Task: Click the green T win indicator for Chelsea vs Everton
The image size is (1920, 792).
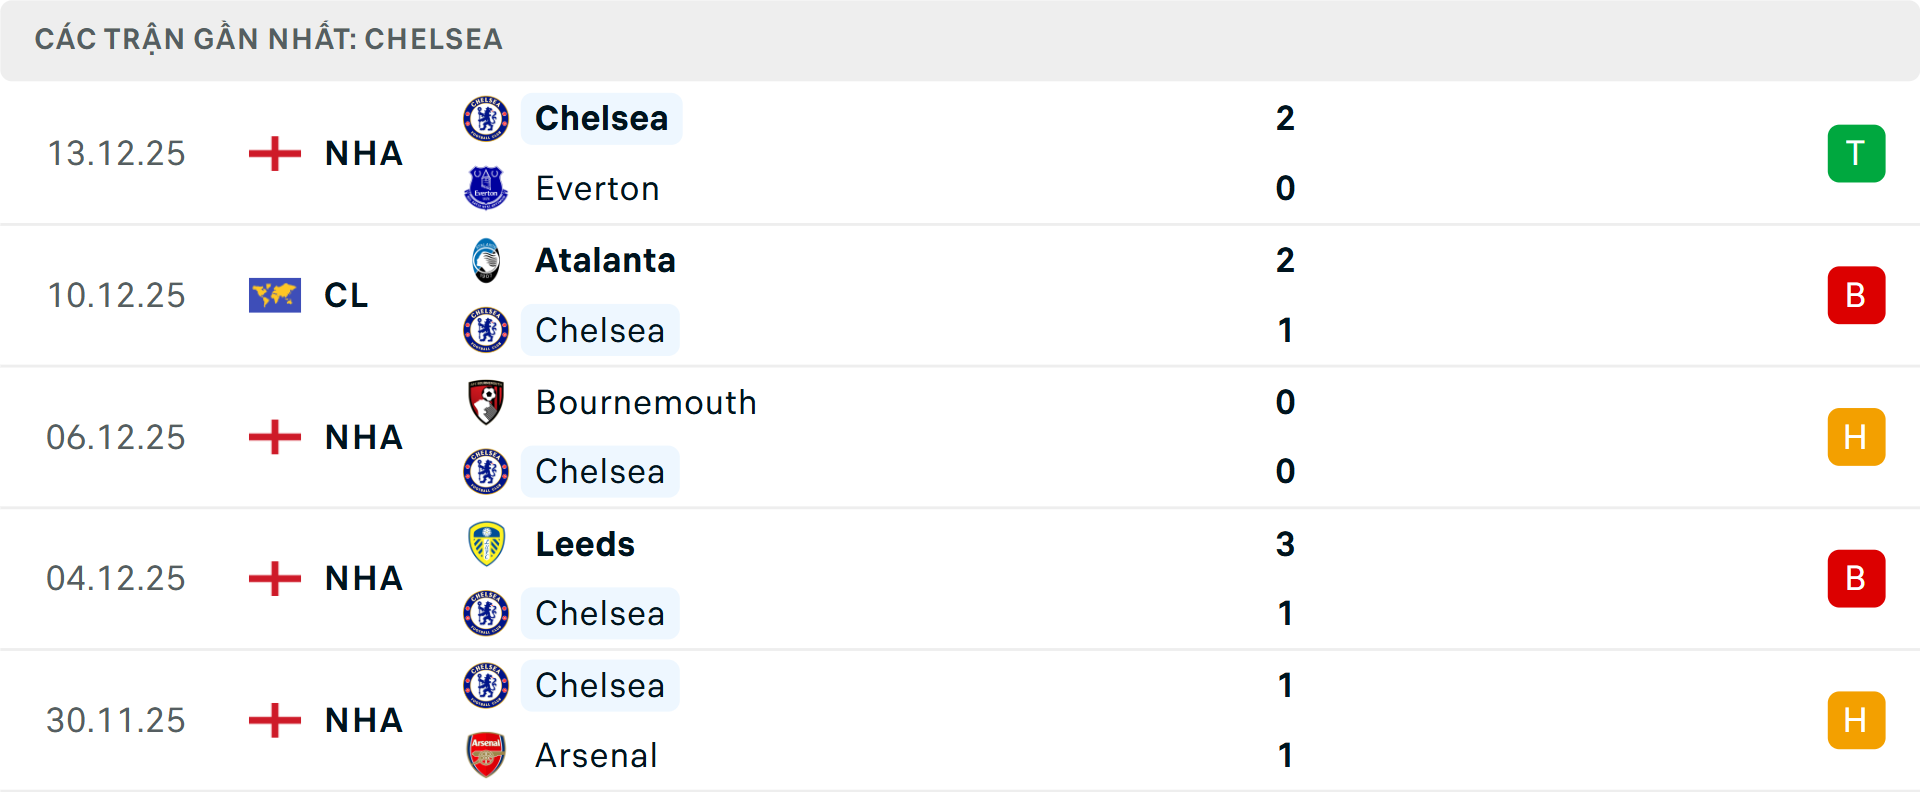Action: 1856,153
